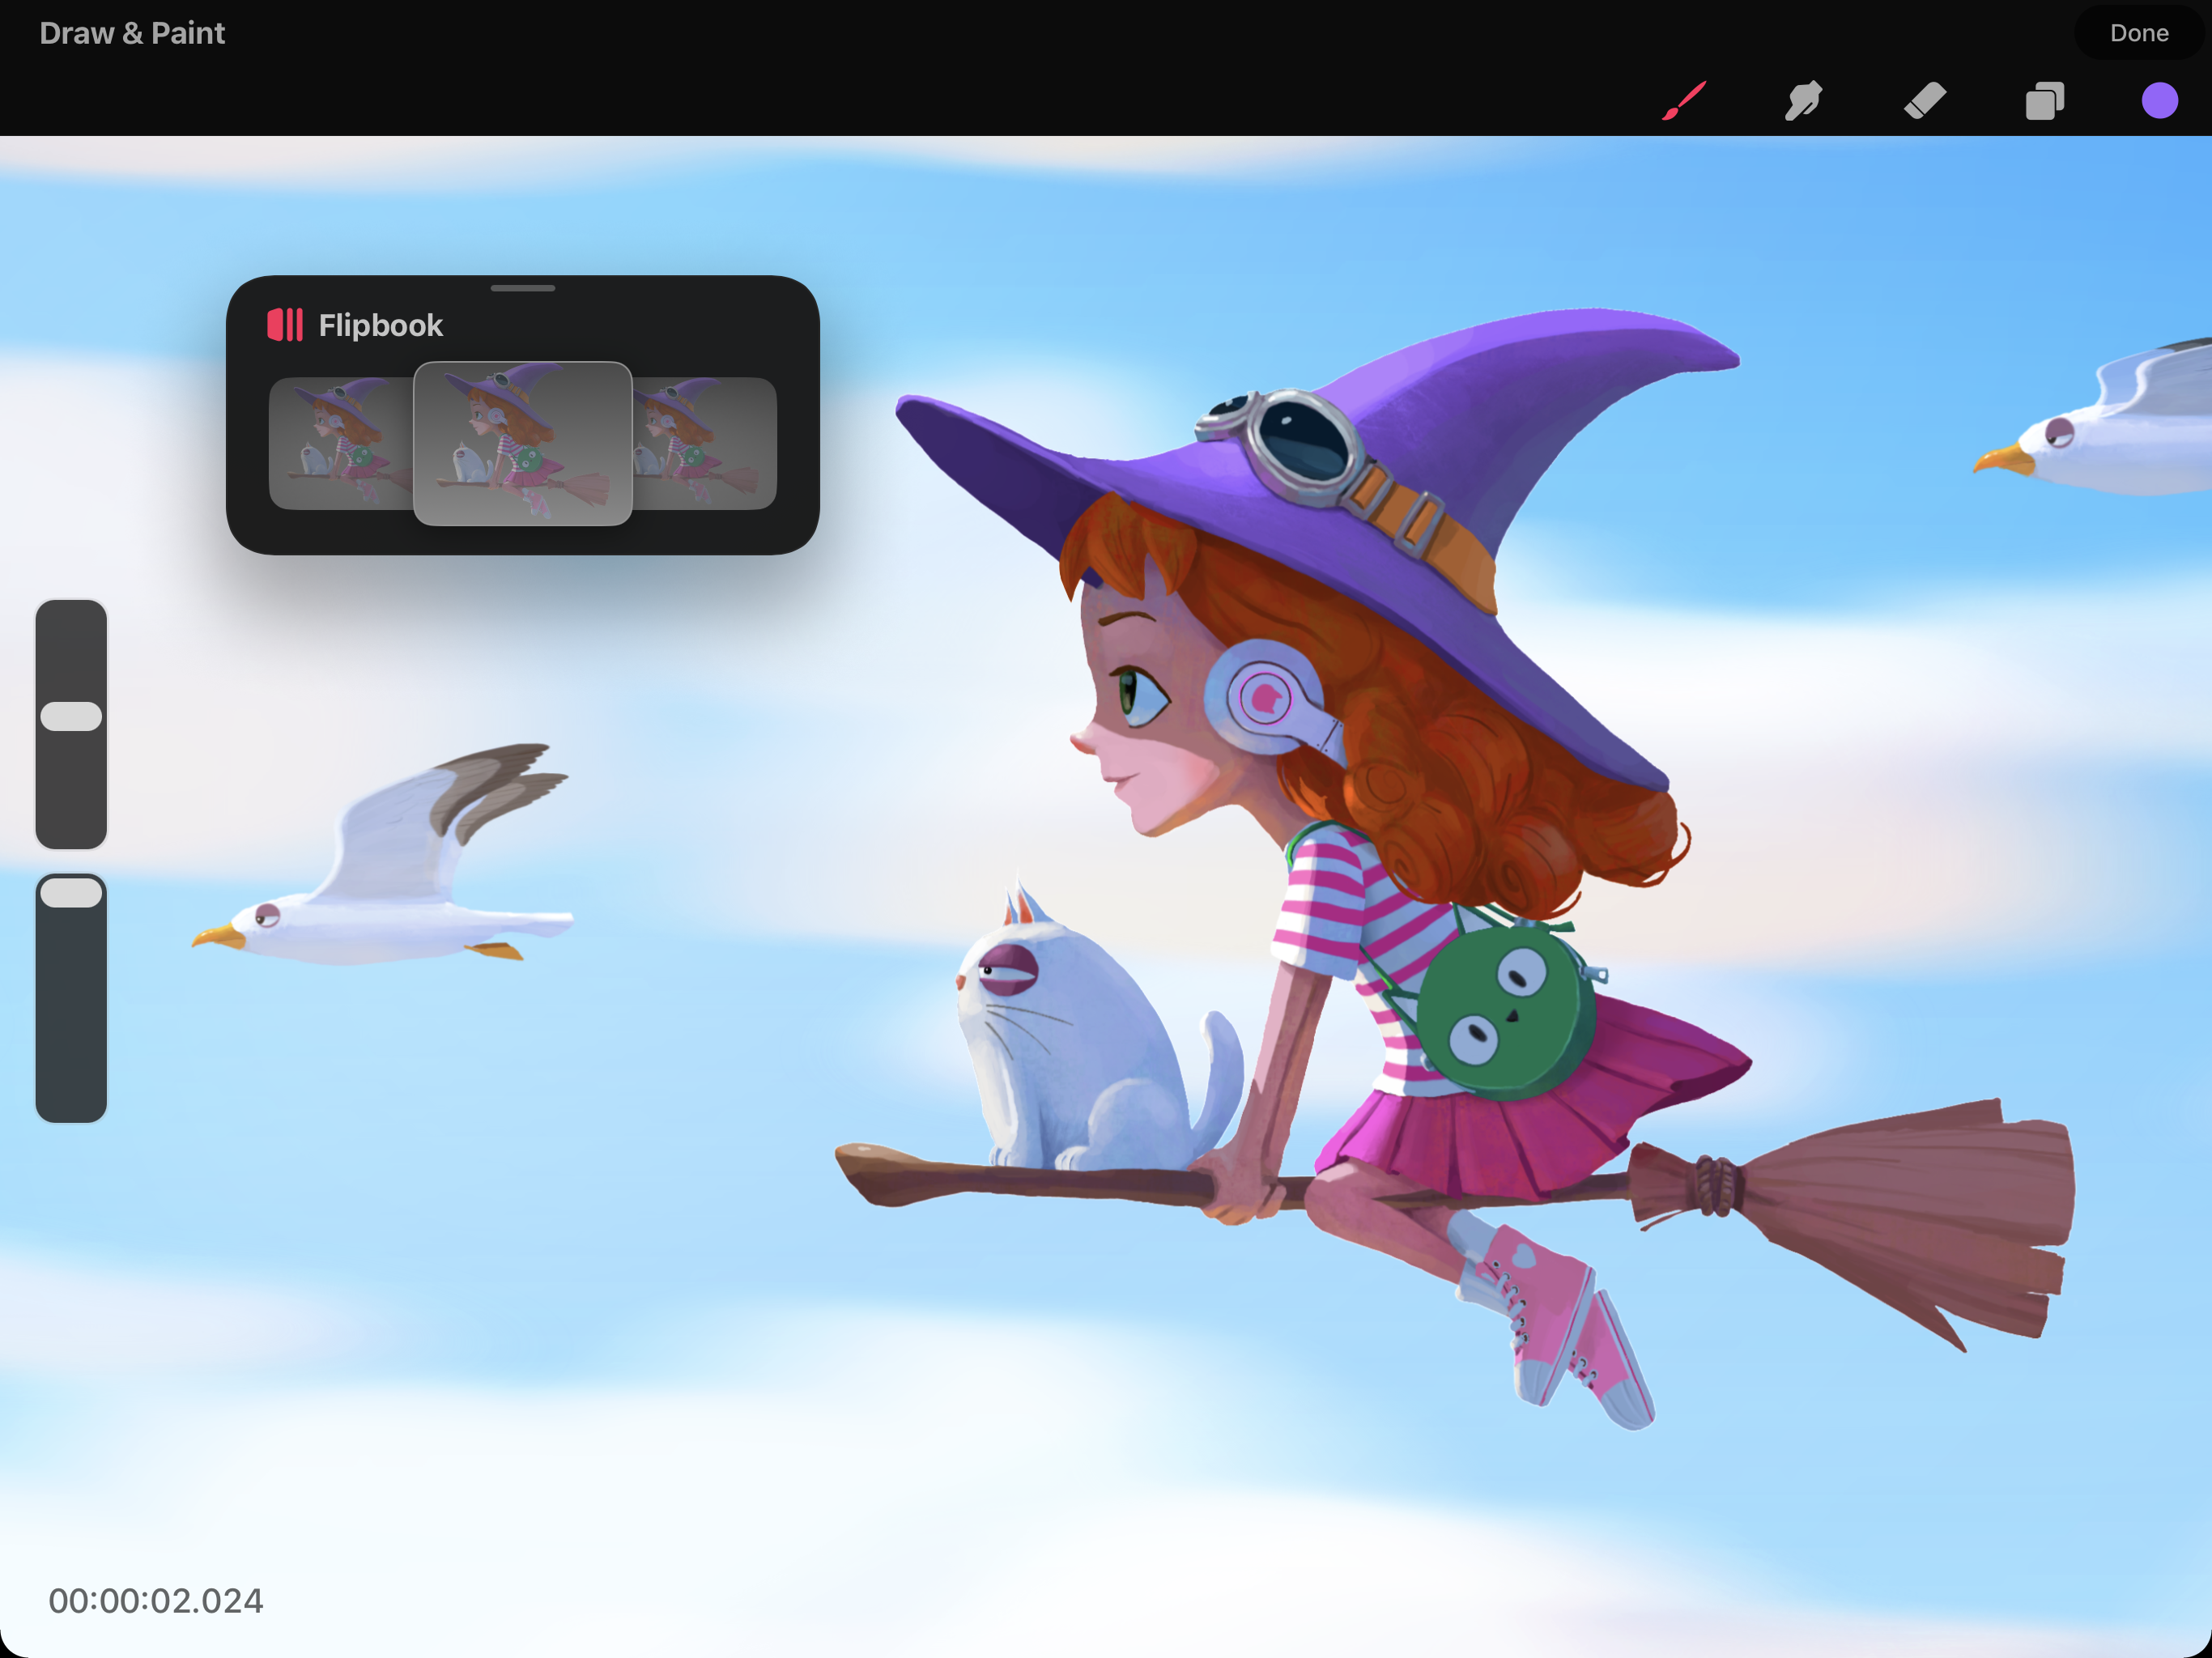Open the Layers panel
Image resolution: width=2212 pixels, height=1658 pixels.
point(2044,101)
